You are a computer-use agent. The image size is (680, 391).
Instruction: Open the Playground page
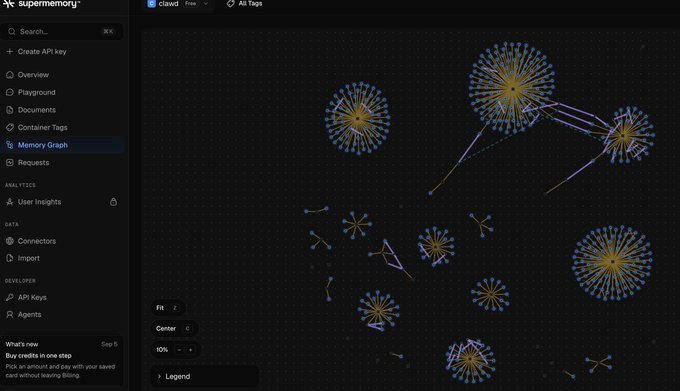click(63, 92)
